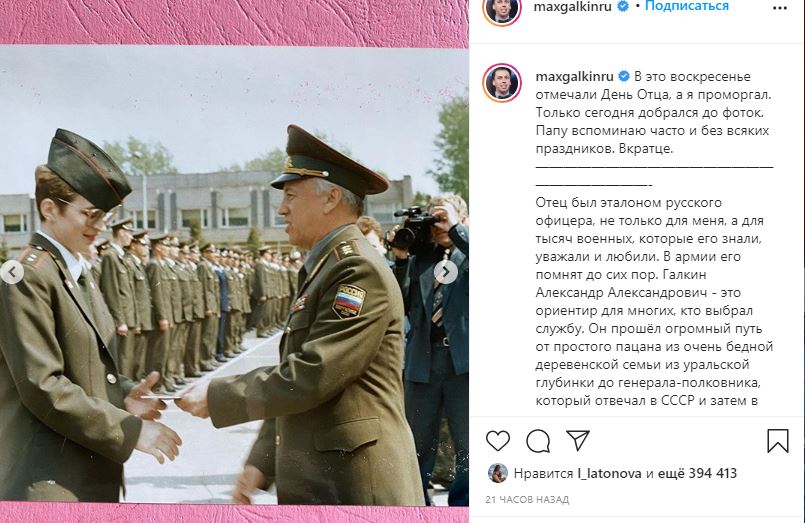Click the verified badge in the header
The height and width of the screenshot is (523, 805).
click(x=623, y=6)
